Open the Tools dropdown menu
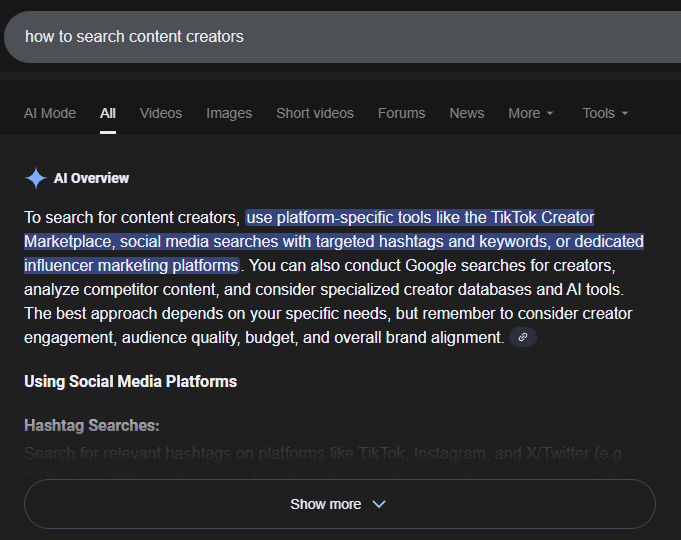The height and width of the screenshot is (540, 681). click(x=605, y=113)
